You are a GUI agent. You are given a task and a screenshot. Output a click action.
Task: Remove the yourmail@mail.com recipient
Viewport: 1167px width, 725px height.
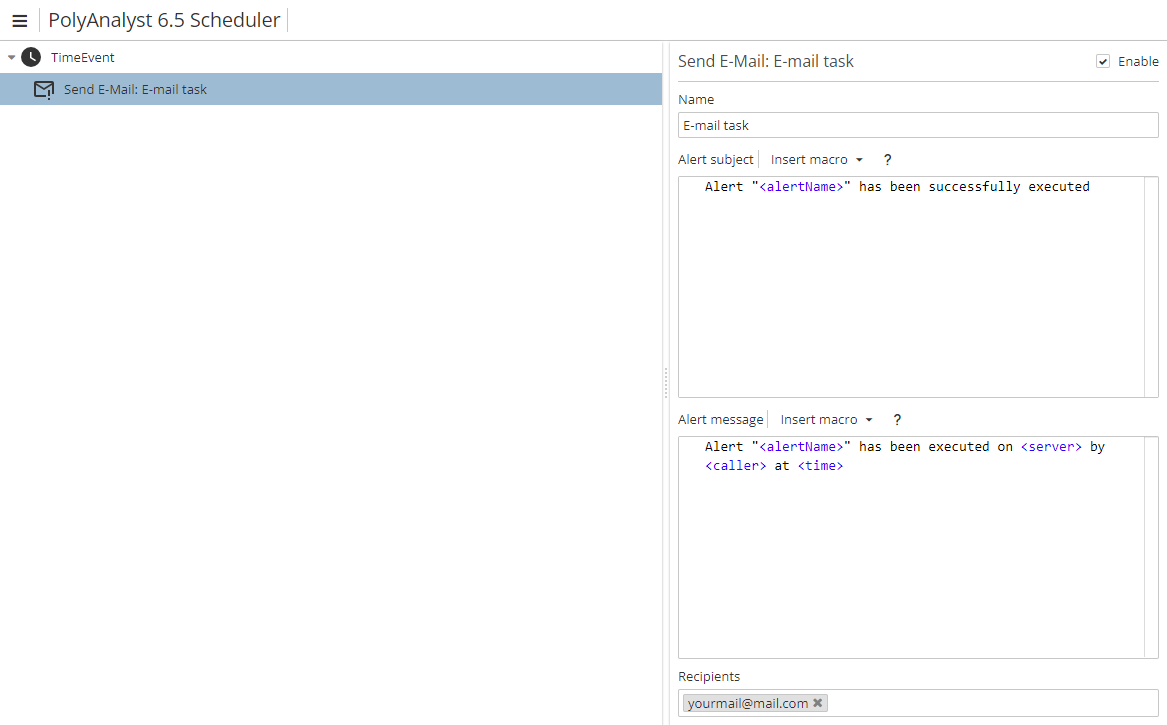tap(818, 703)
